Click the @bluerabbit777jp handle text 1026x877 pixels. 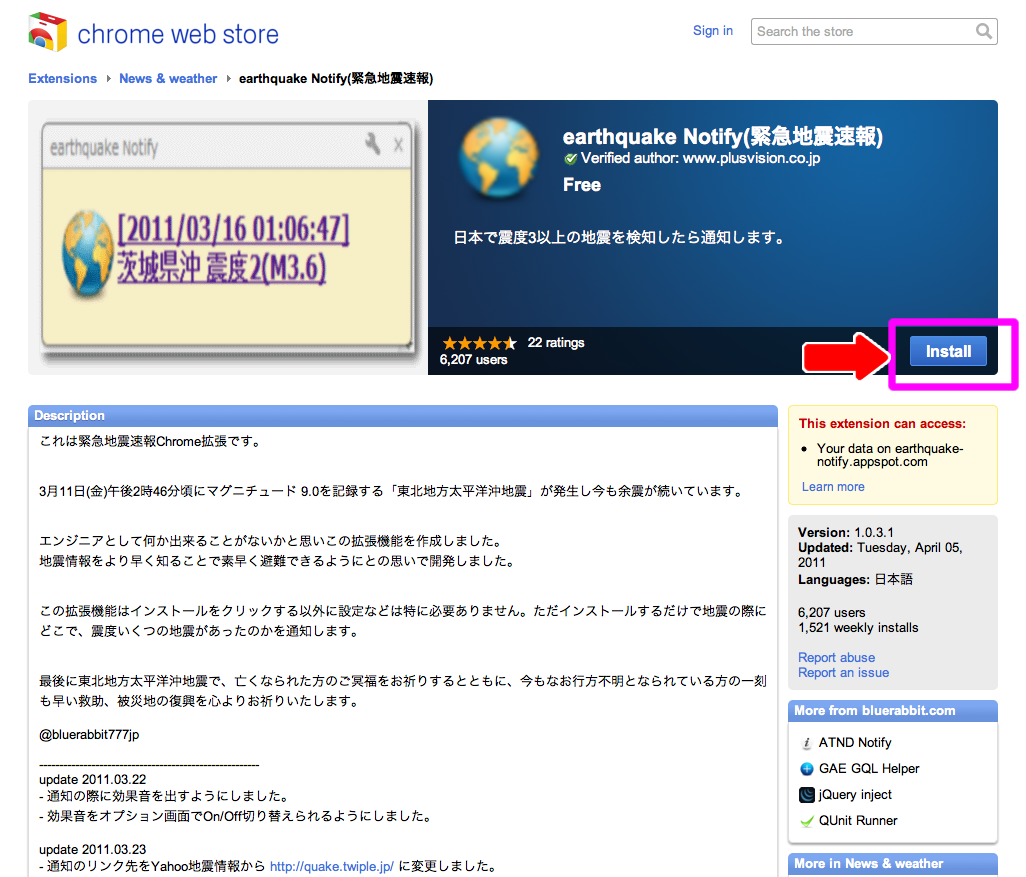(x=89, y=734)
